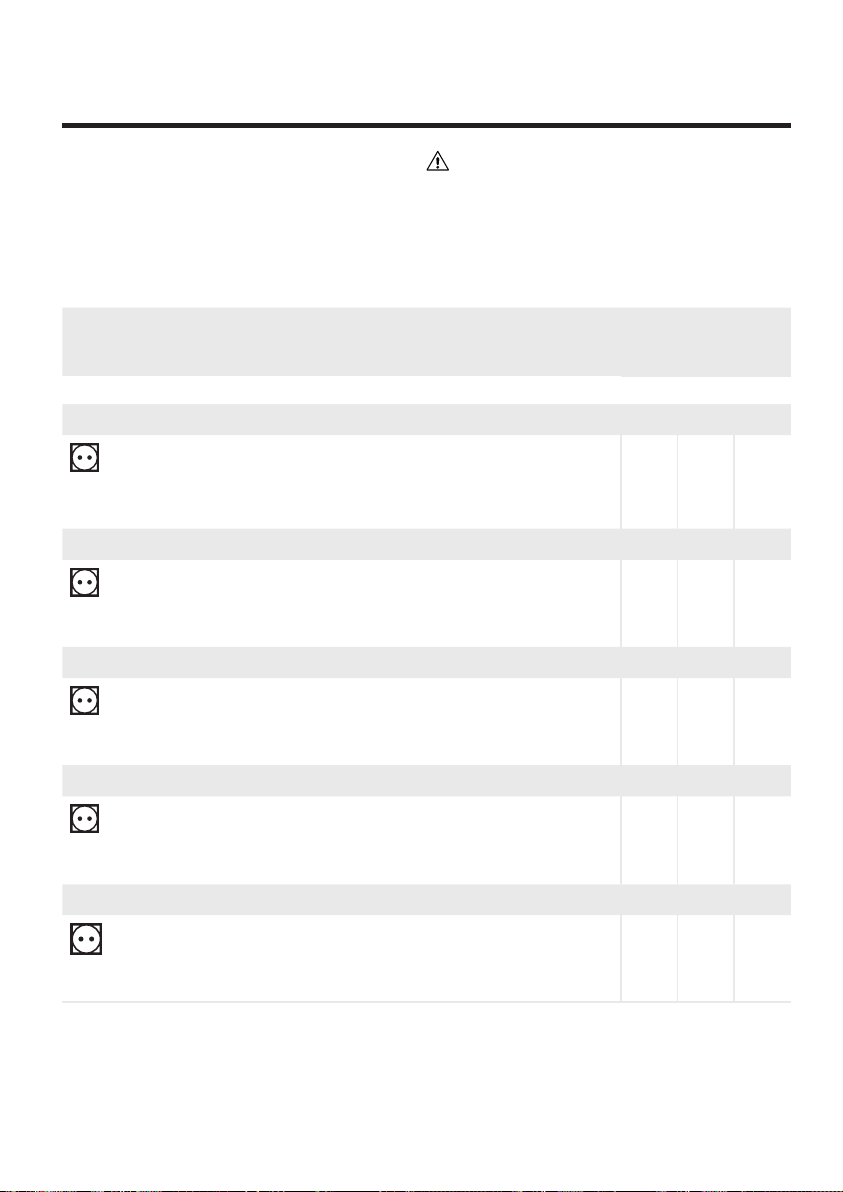843x1192 pixels.
Task: Click the middle narrow column cell in the second row
Action: (x=705, y=603)
